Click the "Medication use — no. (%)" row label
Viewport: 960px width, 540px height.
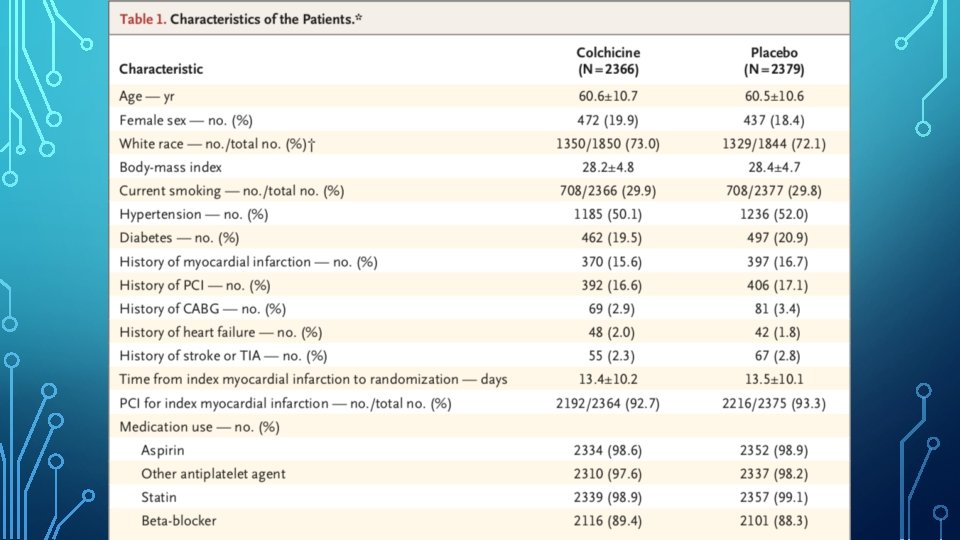pos(198,427)
